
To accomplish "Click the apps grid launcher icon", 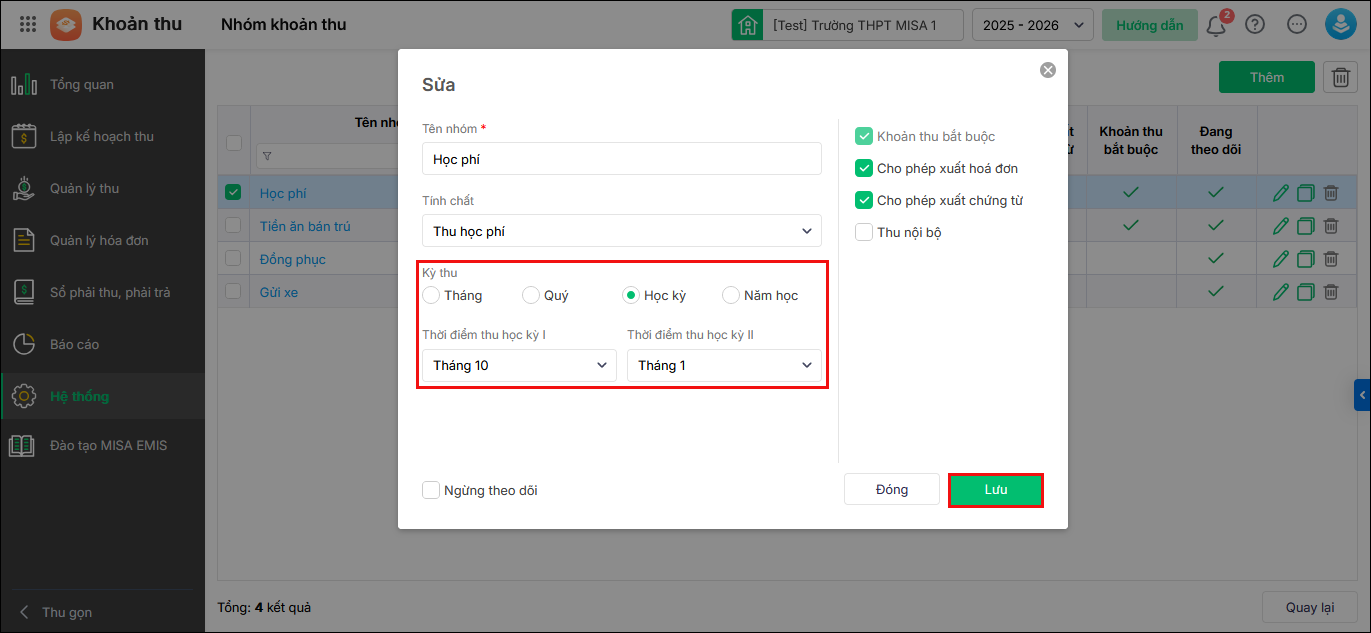I will coord(28,24).
